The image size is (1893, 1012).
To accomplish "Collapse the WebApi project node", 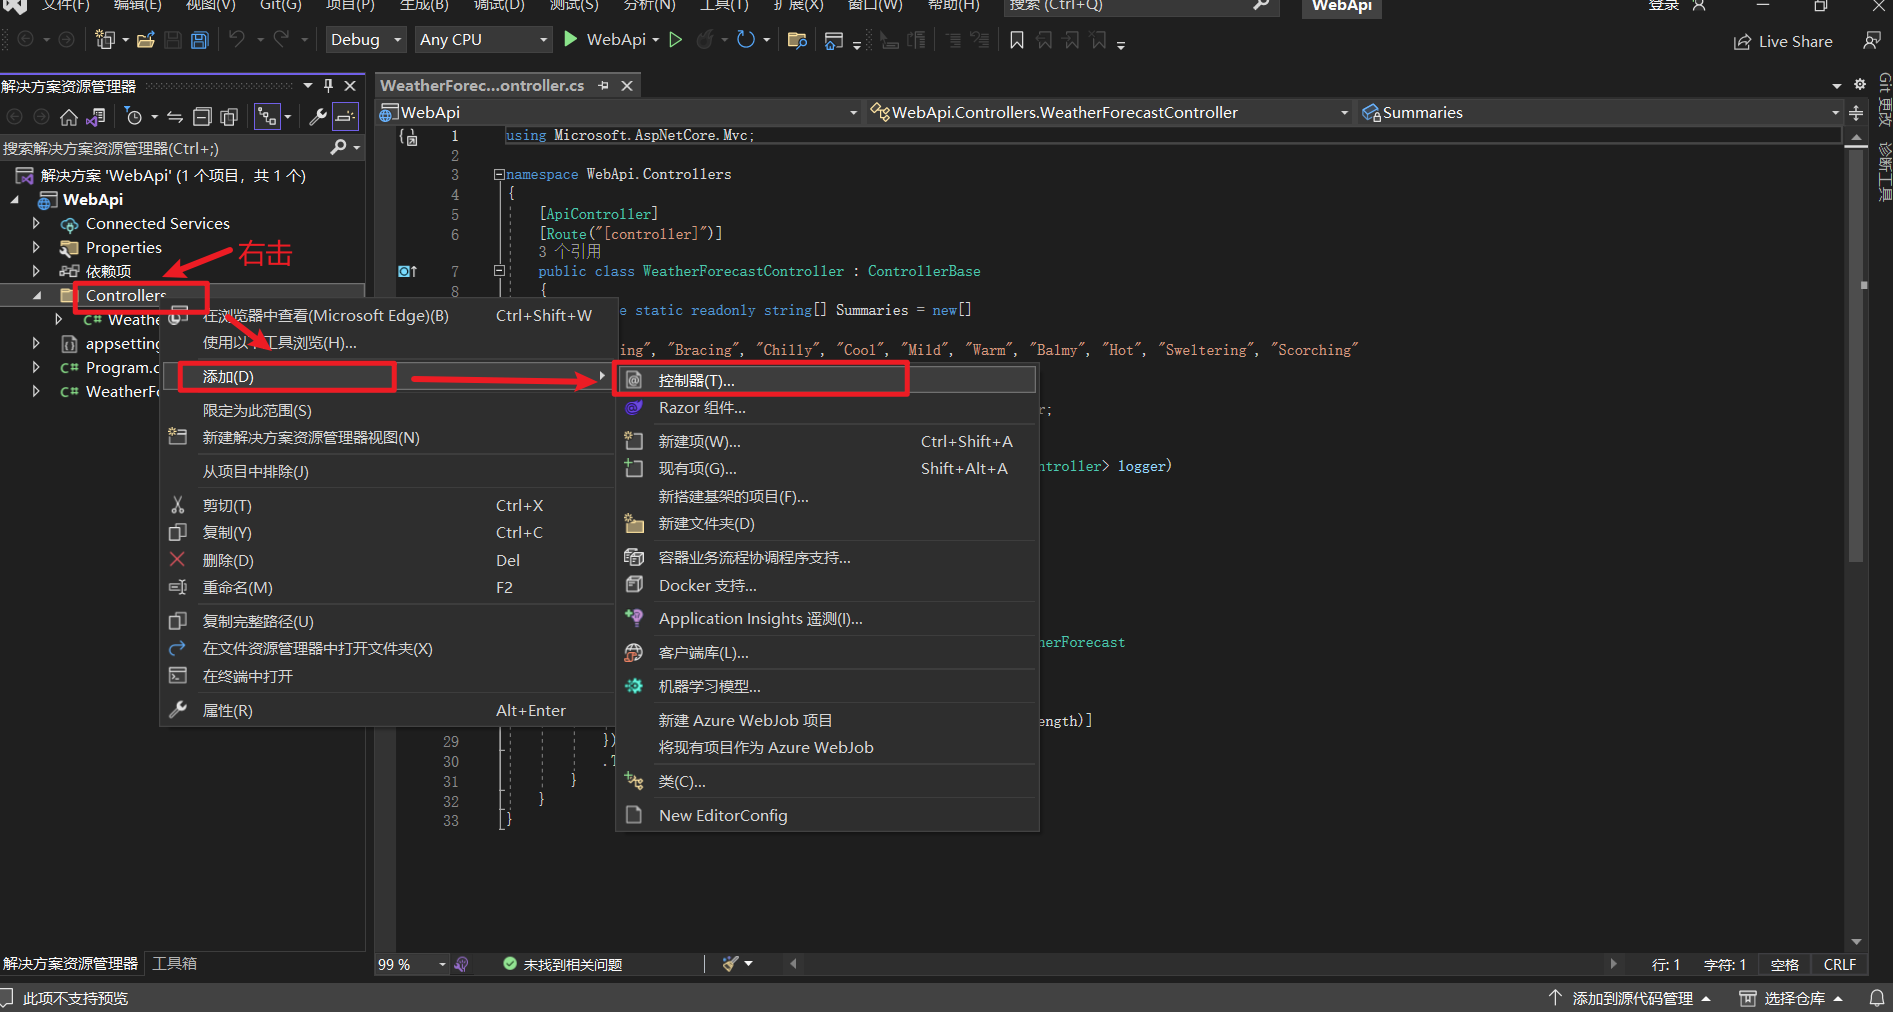I will click(x=15, y=199).
